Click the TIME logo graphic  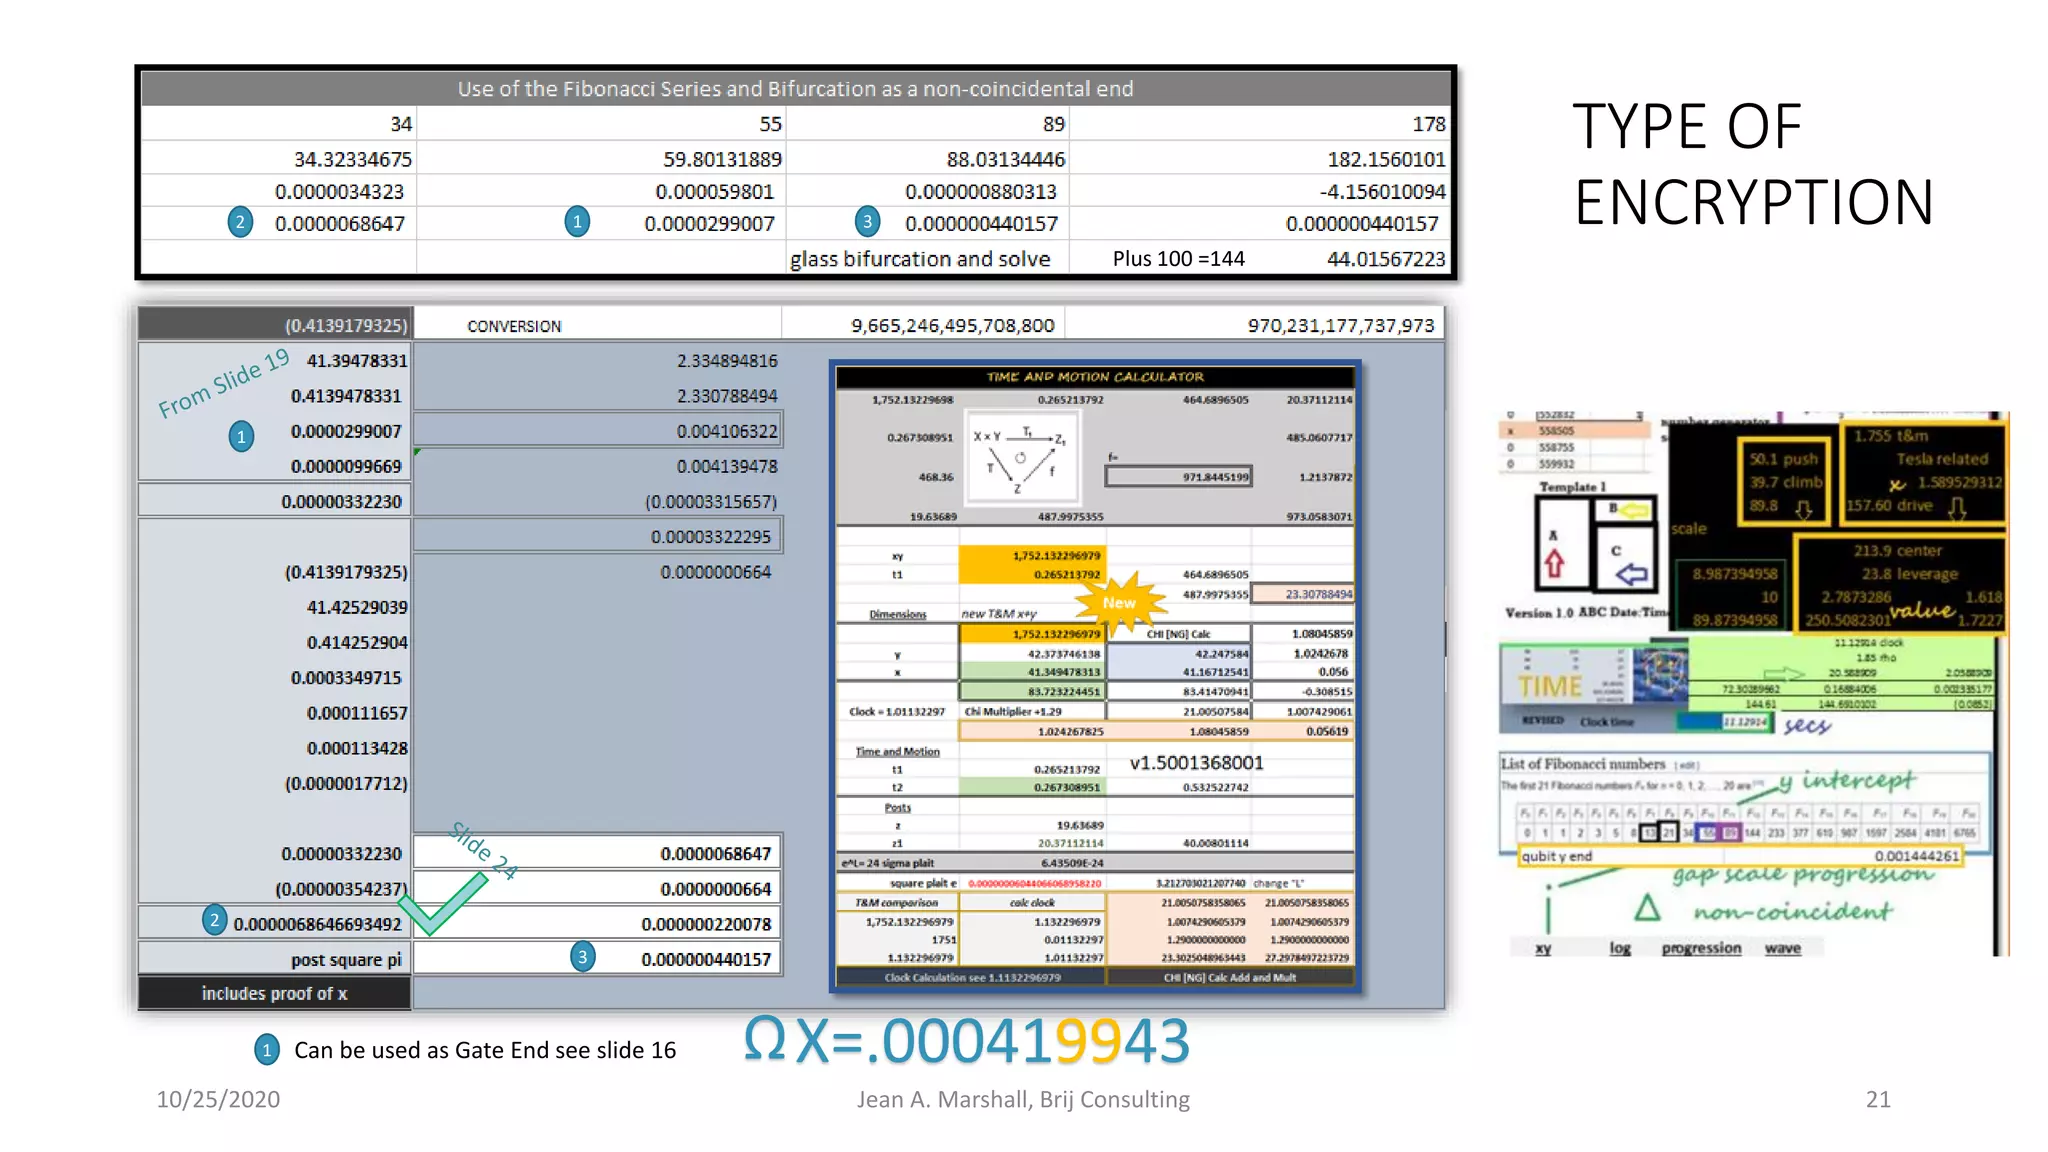[x=1550, y=687]
